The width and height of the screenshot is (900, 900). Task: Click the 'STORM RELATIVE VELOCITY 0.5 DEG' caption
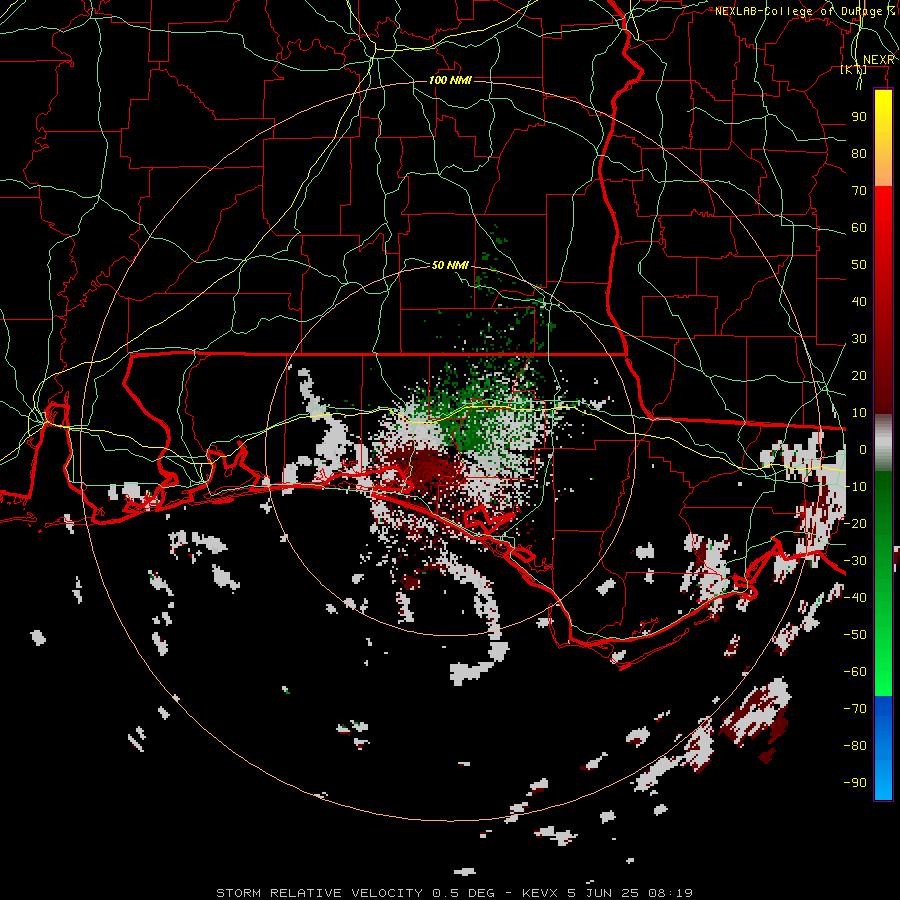pyautogui.click(x=355, y=893)
